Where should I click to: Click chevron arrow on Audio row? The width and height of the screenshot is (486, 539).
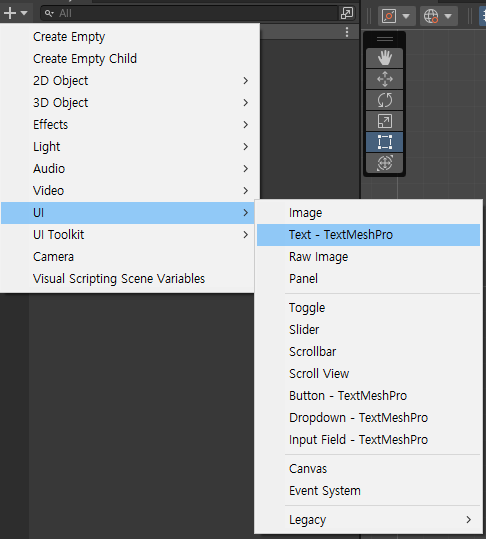point(245,169)
